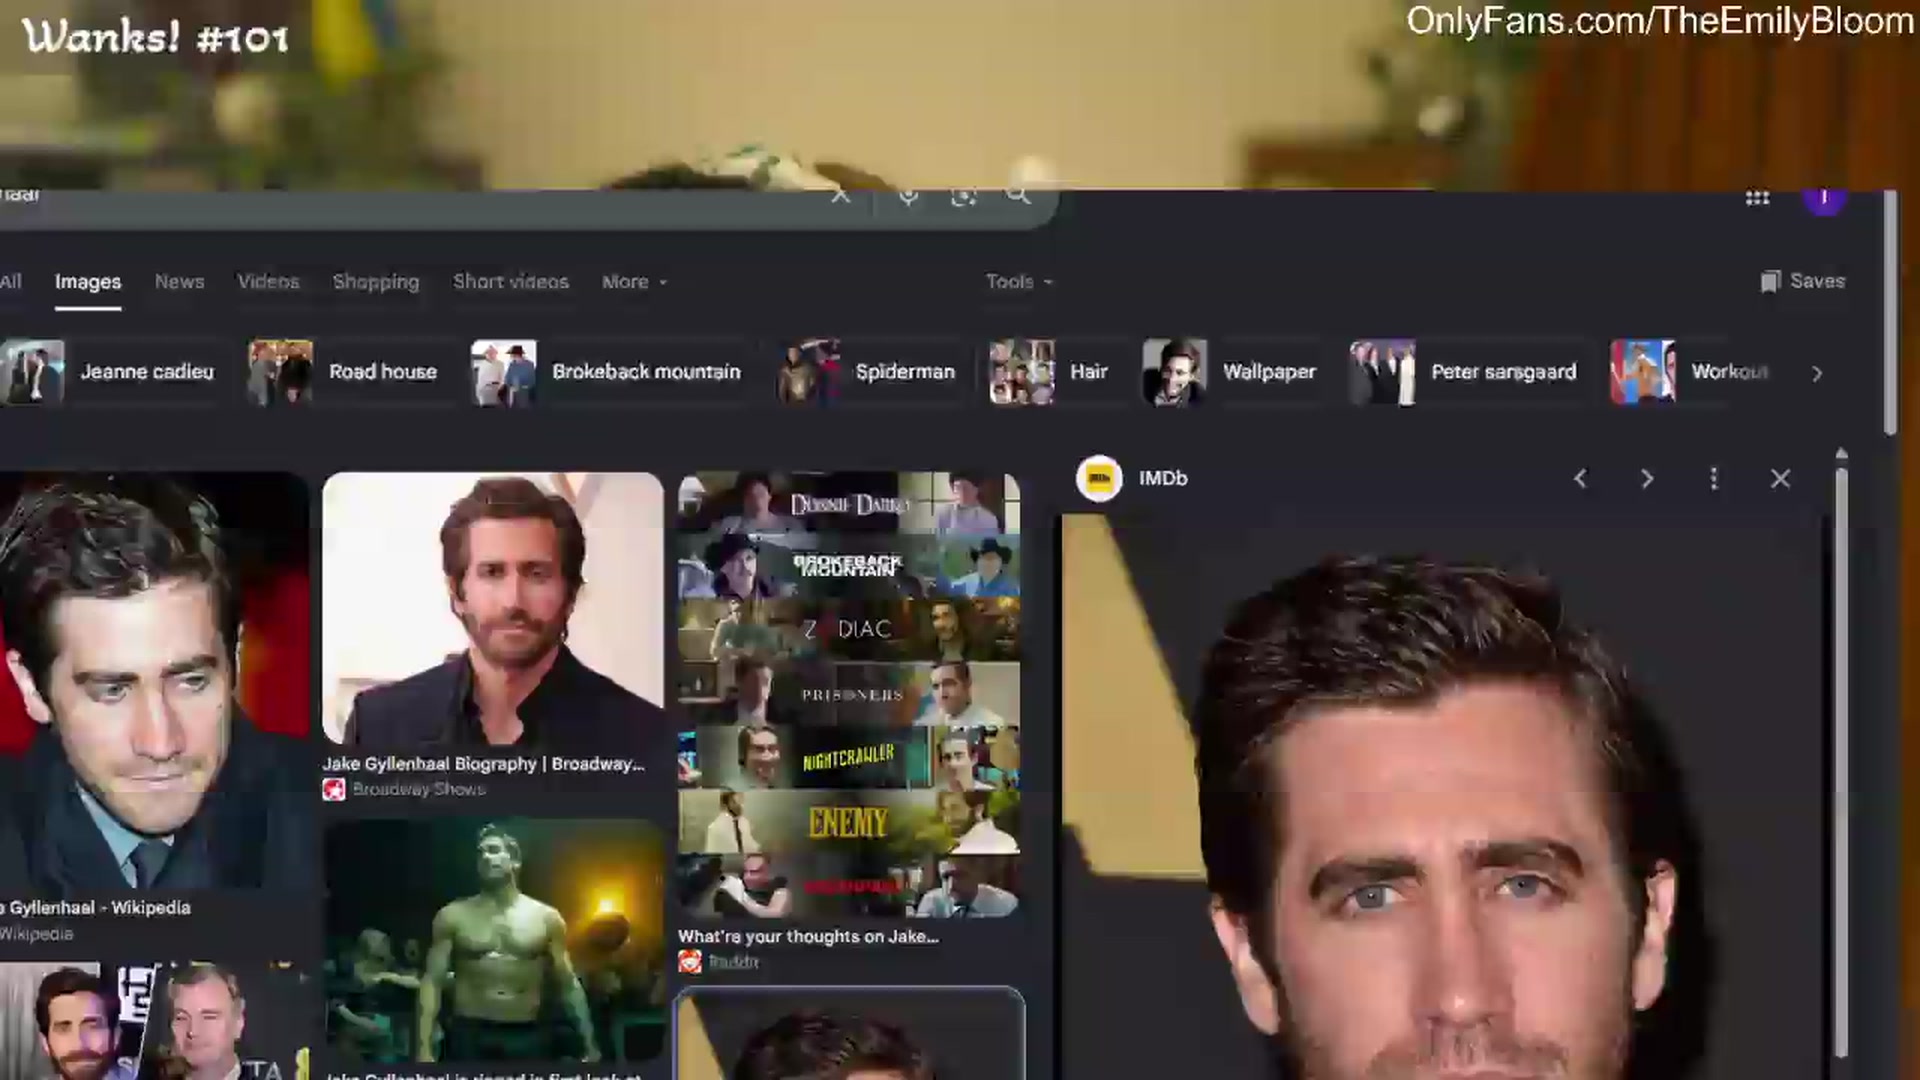Switch to the Videos tab
This screenshot has width=1920, height=1080.
[268, 282]
